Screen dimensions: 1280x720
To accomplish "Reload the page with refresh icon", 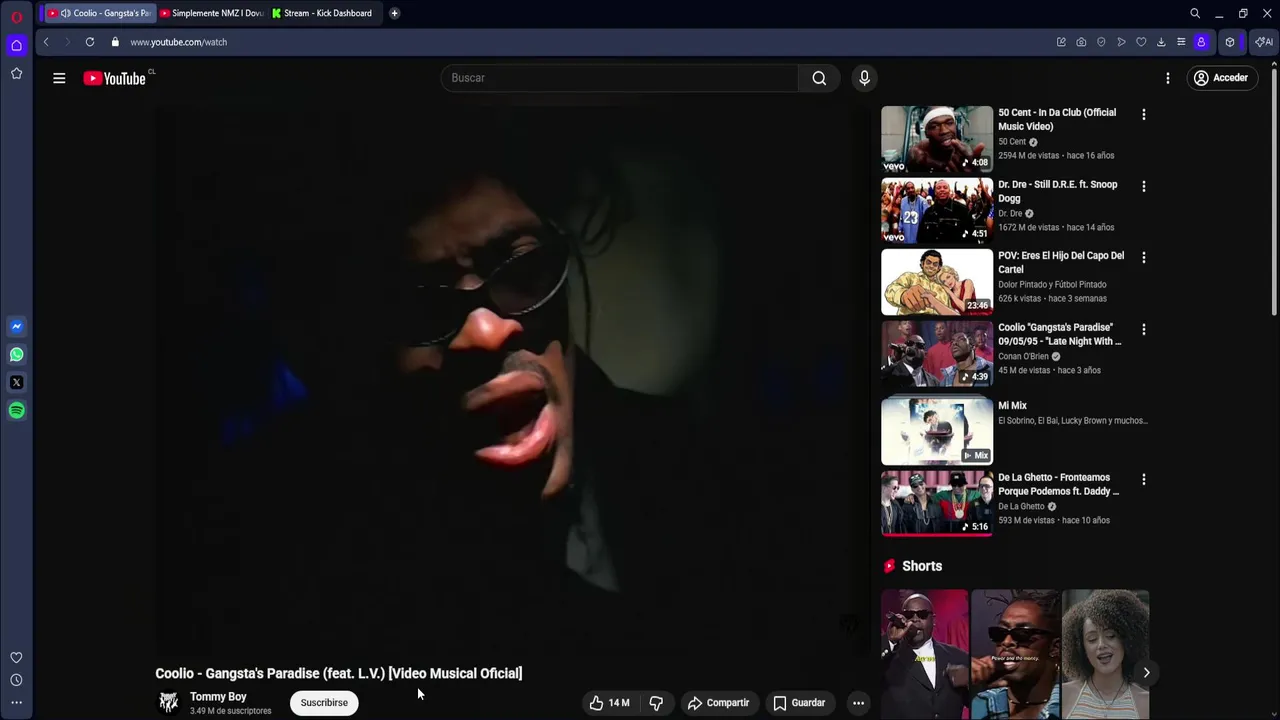I will 90,42.
